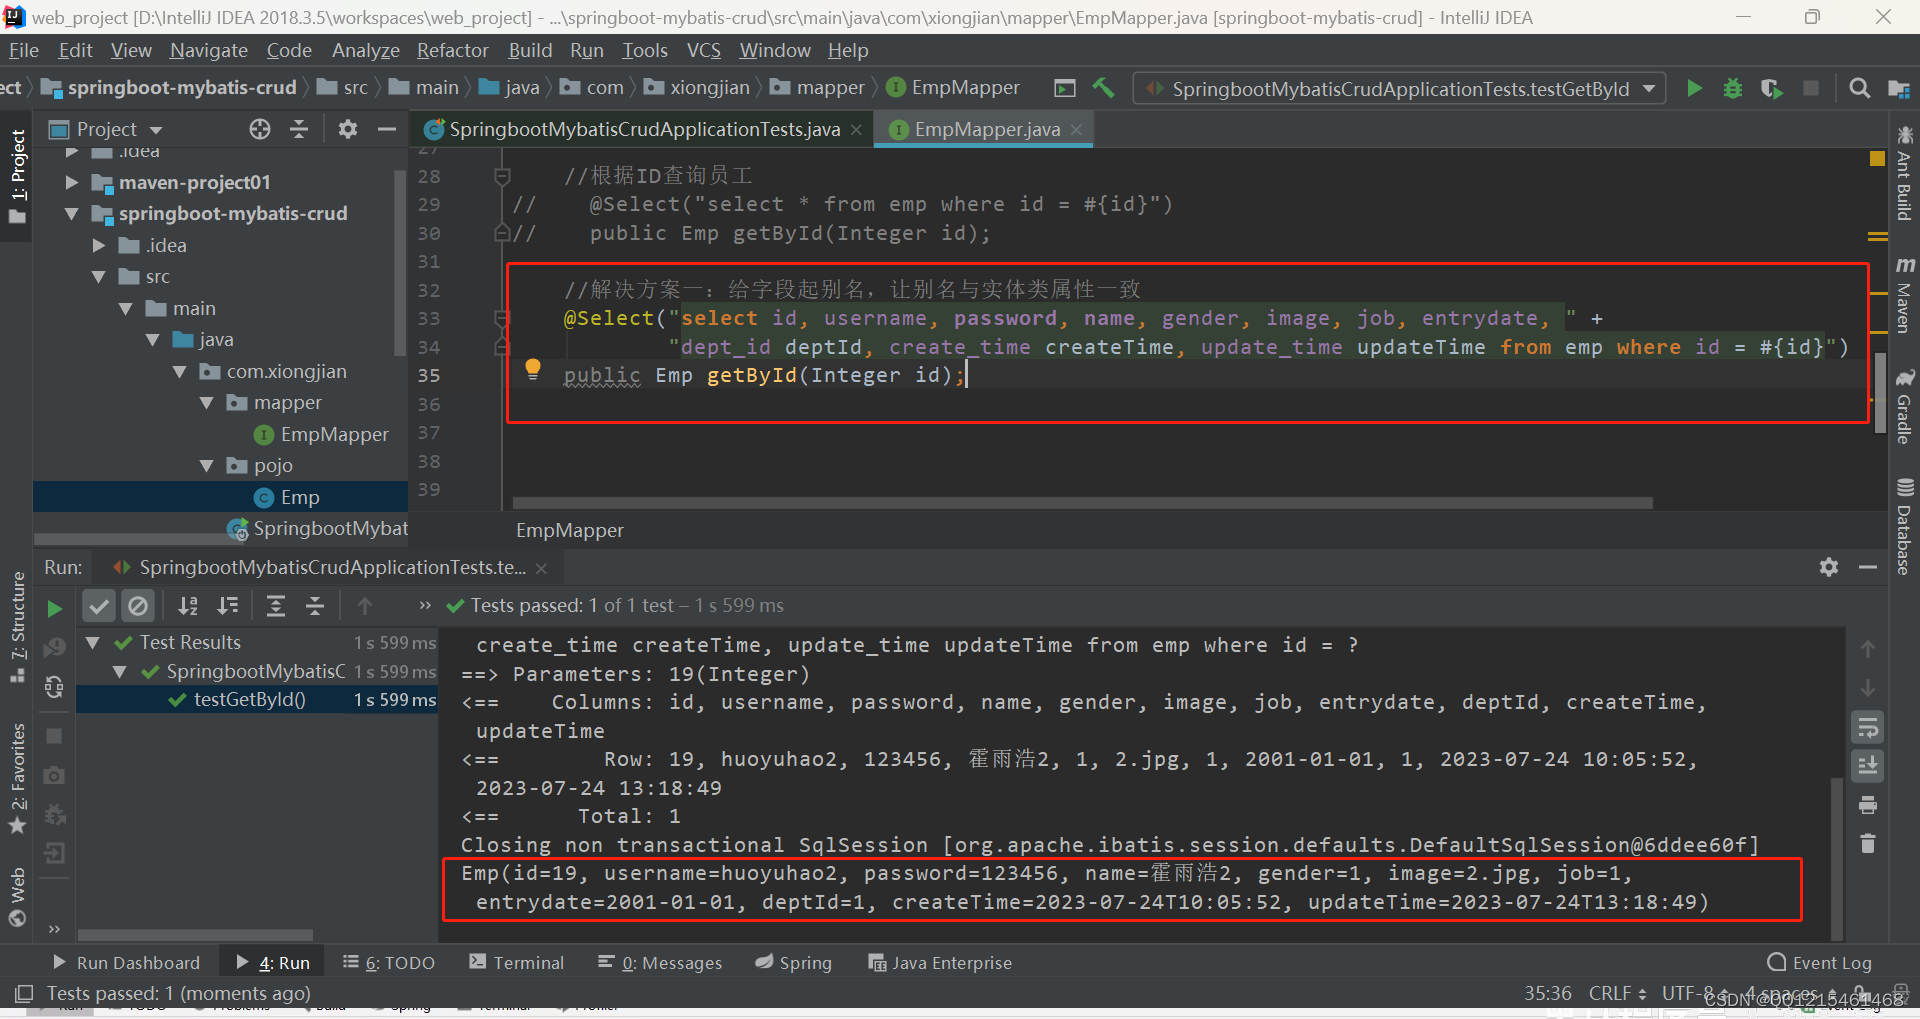Select Emp class in project tree
This screenshot has width=1920, height=1019.
click(300, 498)
